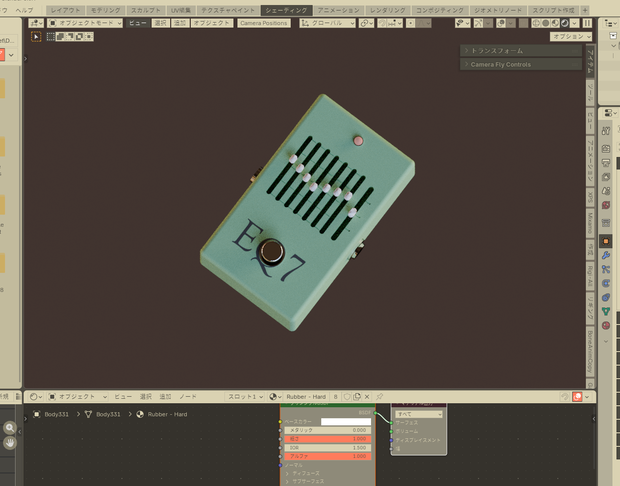Screen dimensions: 620x486
Task: Open the Modifiers wrench properties tab
Action: (606, 255)
